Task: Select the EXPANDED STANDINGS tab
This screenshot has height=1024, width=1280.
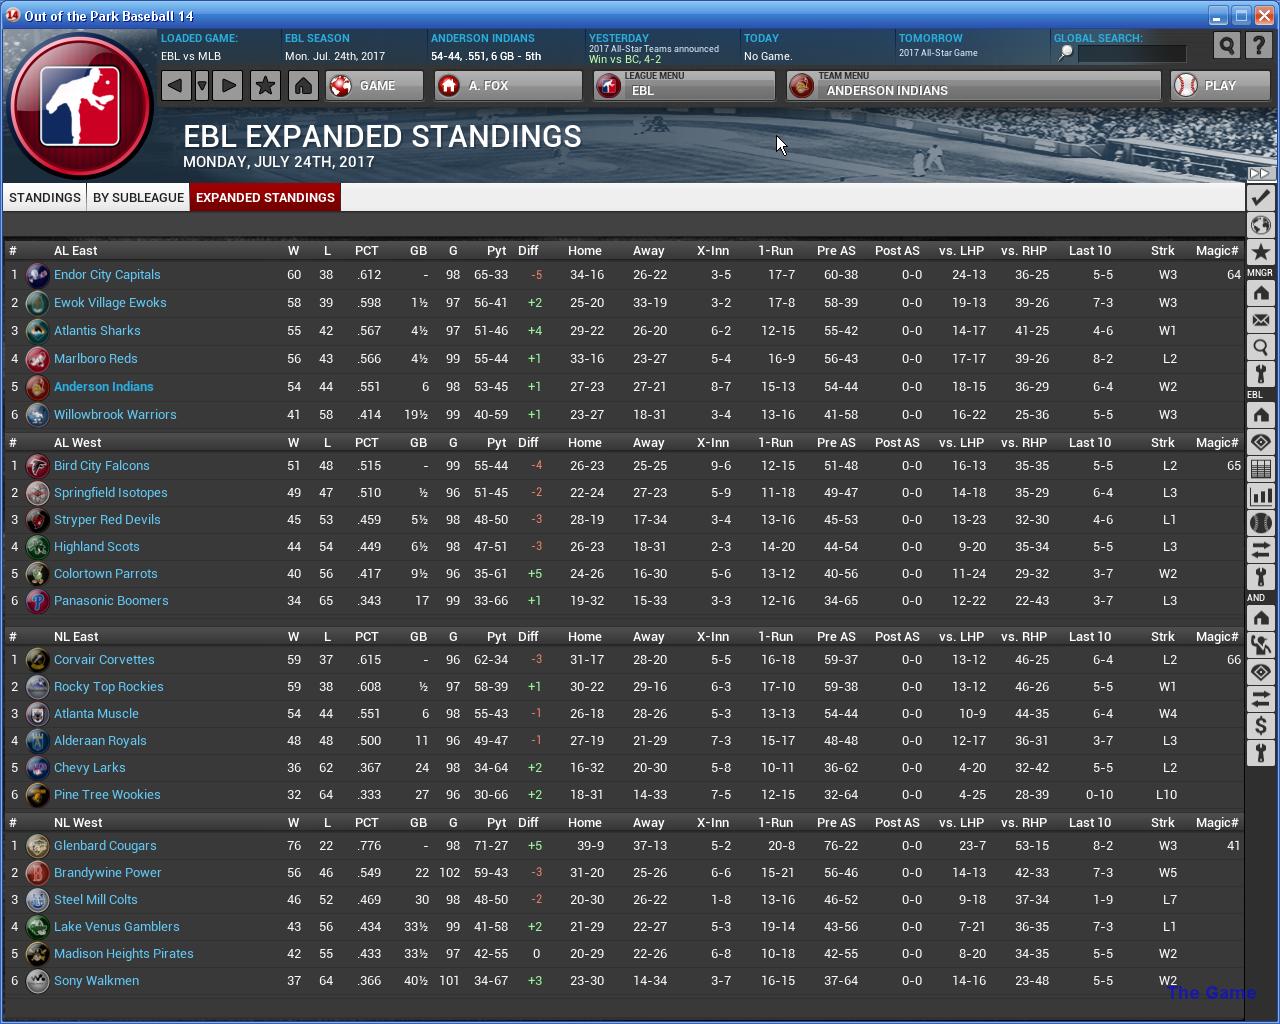Action: click(x=265, y=197)
